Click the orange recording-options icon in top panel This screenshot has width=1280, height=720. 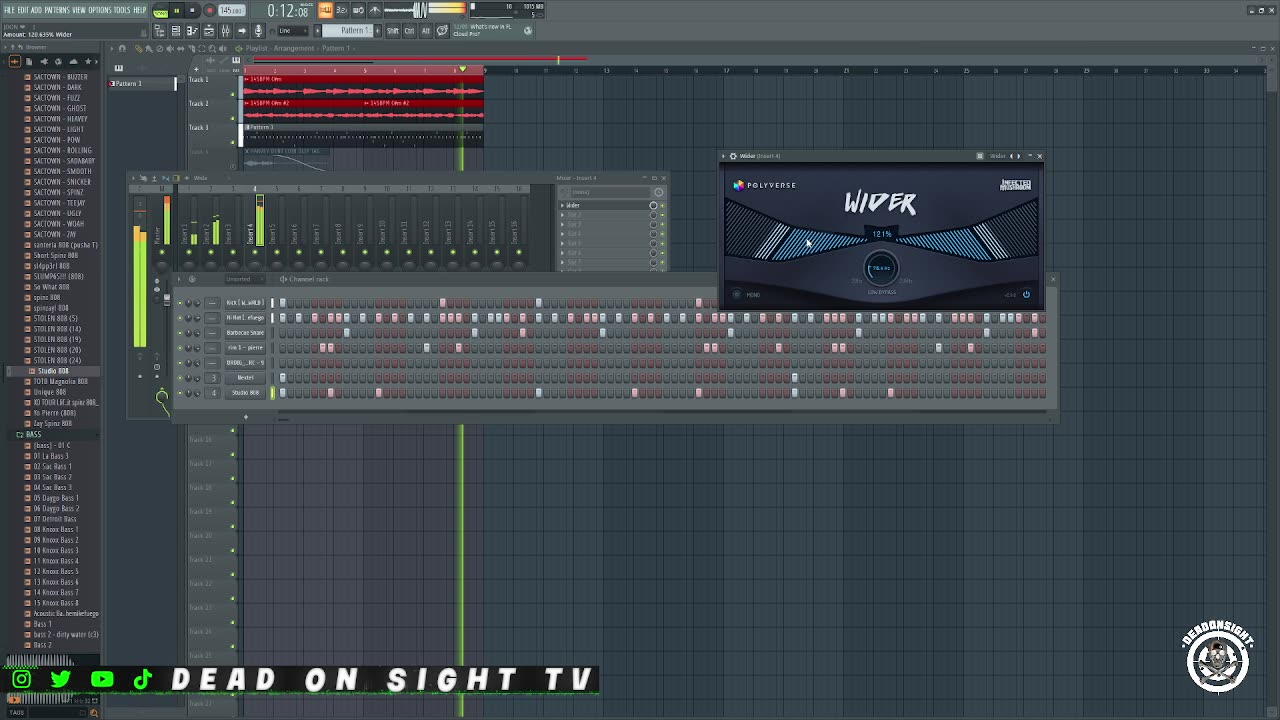(325, 10)
